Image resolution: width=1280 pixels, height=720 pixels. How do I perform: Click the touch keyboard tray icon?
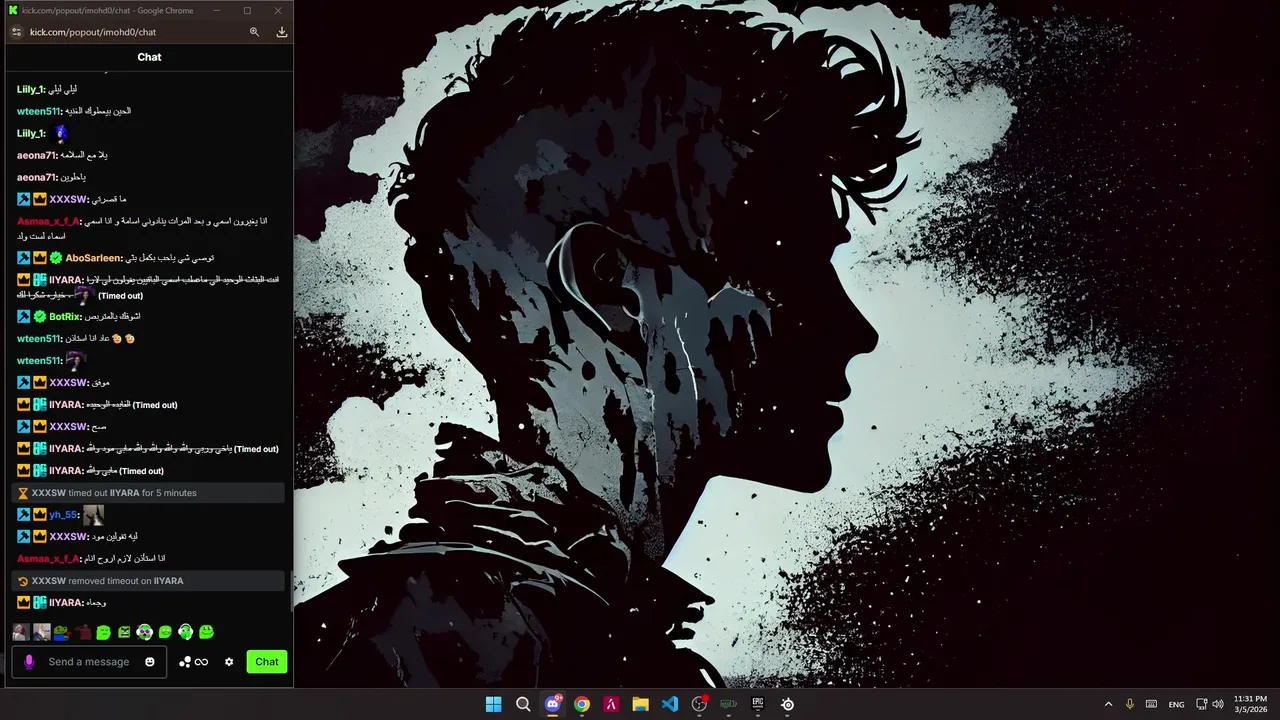[1151, 704]
